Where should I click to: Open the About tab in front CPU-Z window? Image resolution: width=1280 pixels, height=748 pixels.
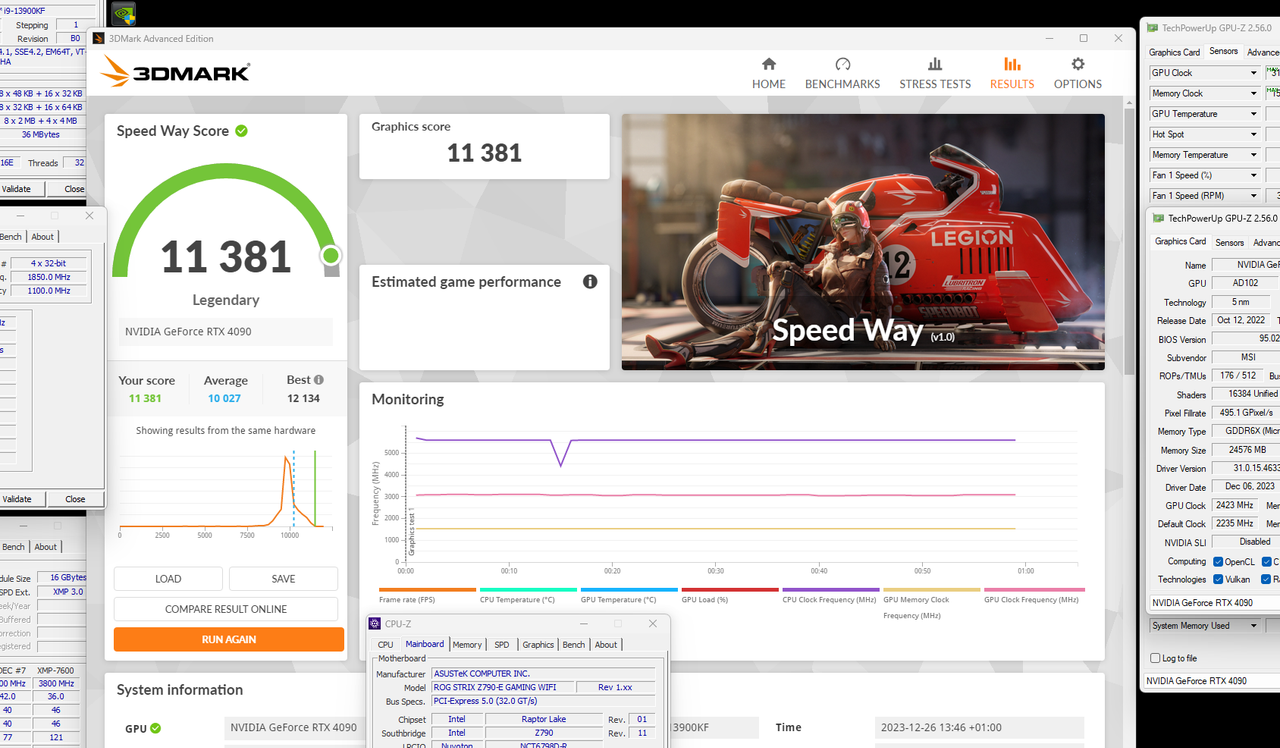pos(606,645)
